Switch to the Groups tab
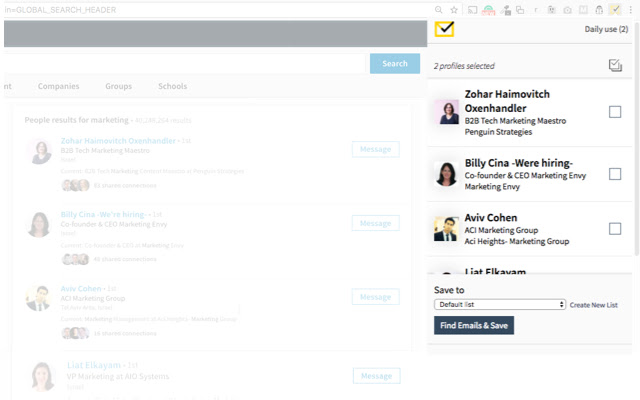 118,86
